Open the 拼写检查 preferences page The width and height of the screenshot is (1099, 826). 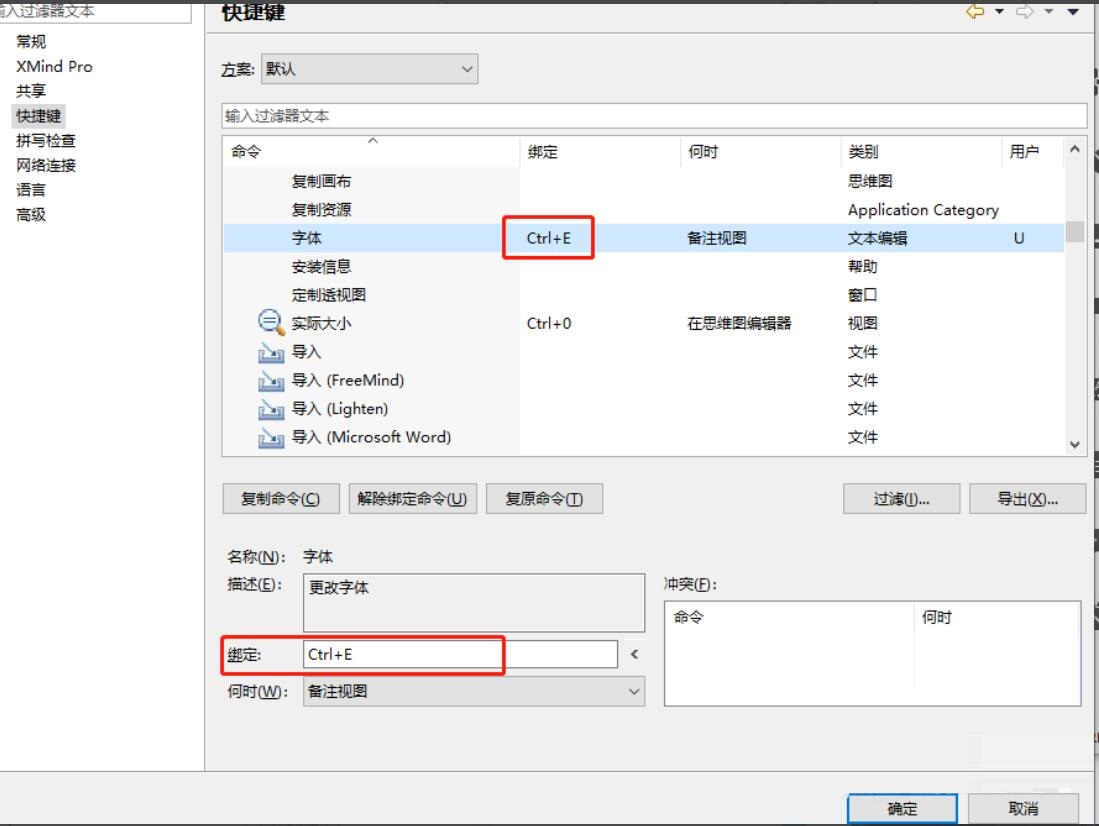tap(46, 141)
